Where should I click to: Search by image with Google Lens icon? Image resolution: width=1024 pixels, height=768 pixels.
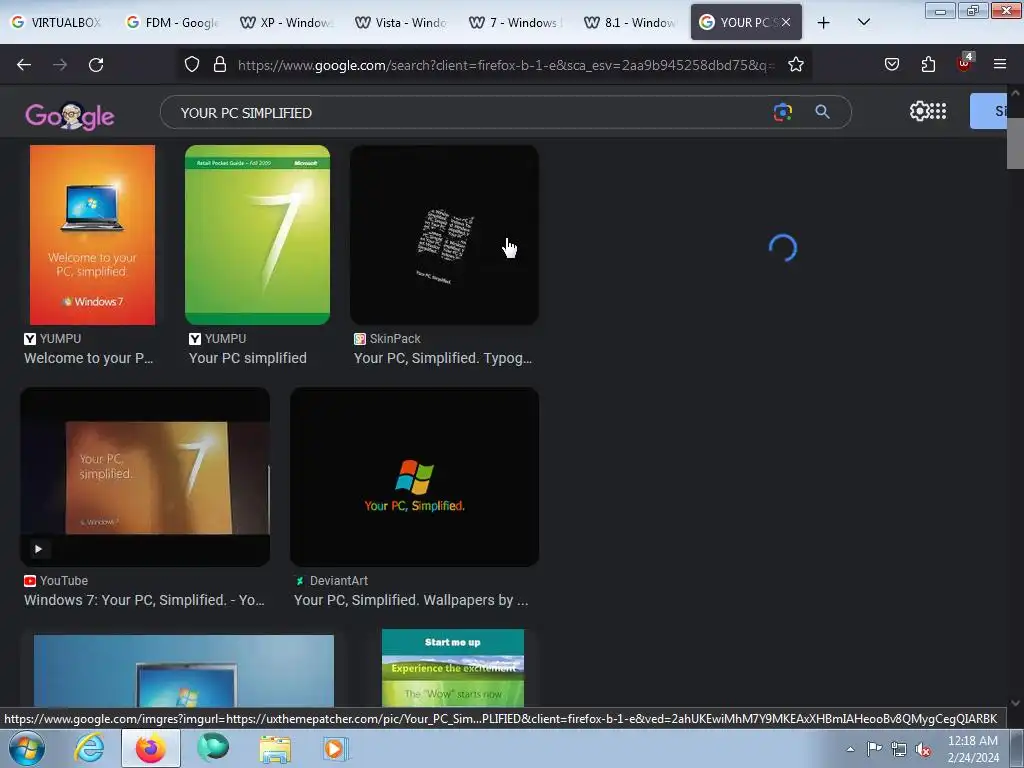[782, 112]
